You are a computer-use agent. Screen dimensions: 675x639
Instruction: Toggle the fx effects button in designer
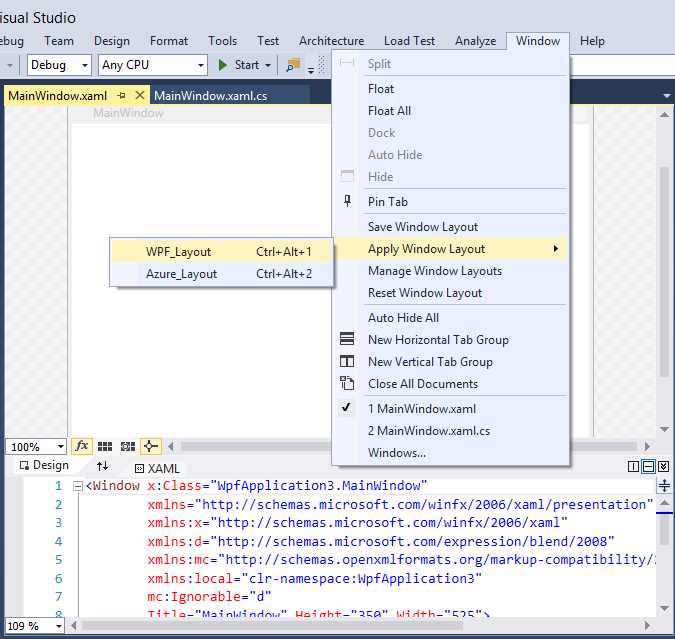[x=82, y=447]
